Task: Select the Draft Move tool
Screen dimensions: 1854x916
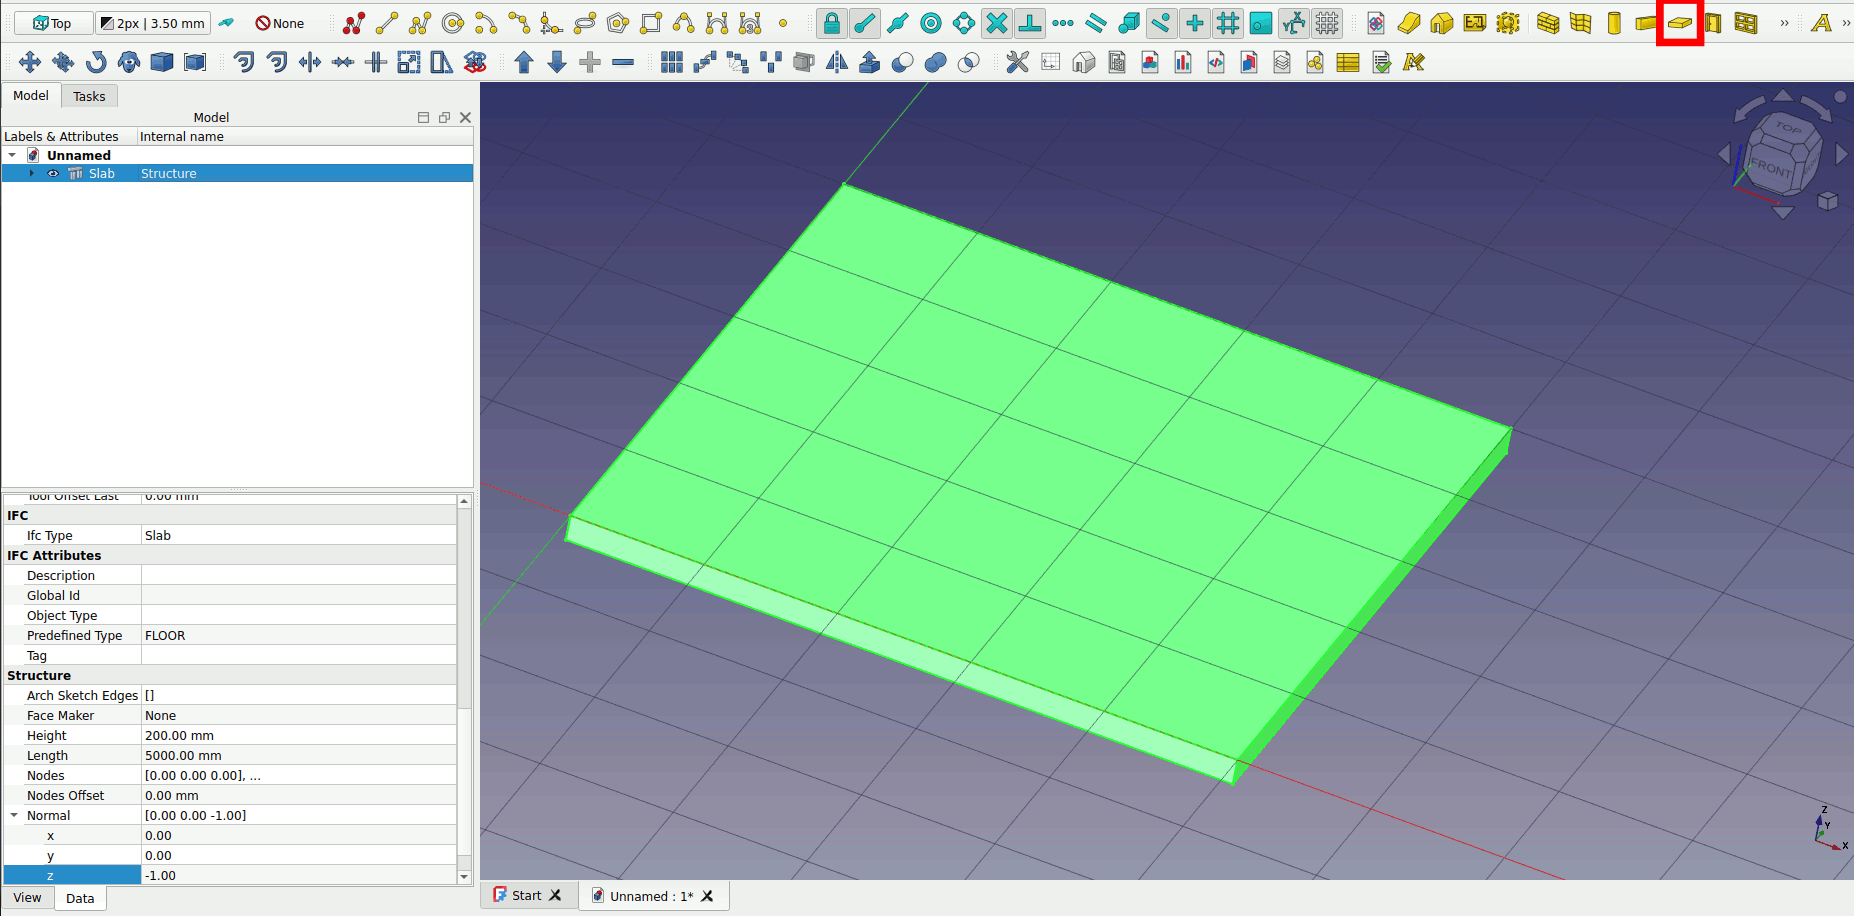Action: pos(30,62)
